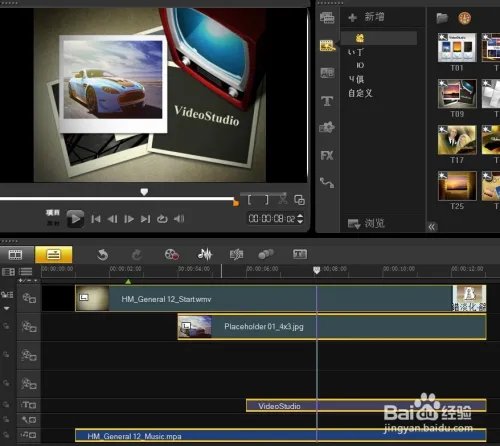Open the Path library icon
Viewport: 500px width, 446px height.
point(327,183)
